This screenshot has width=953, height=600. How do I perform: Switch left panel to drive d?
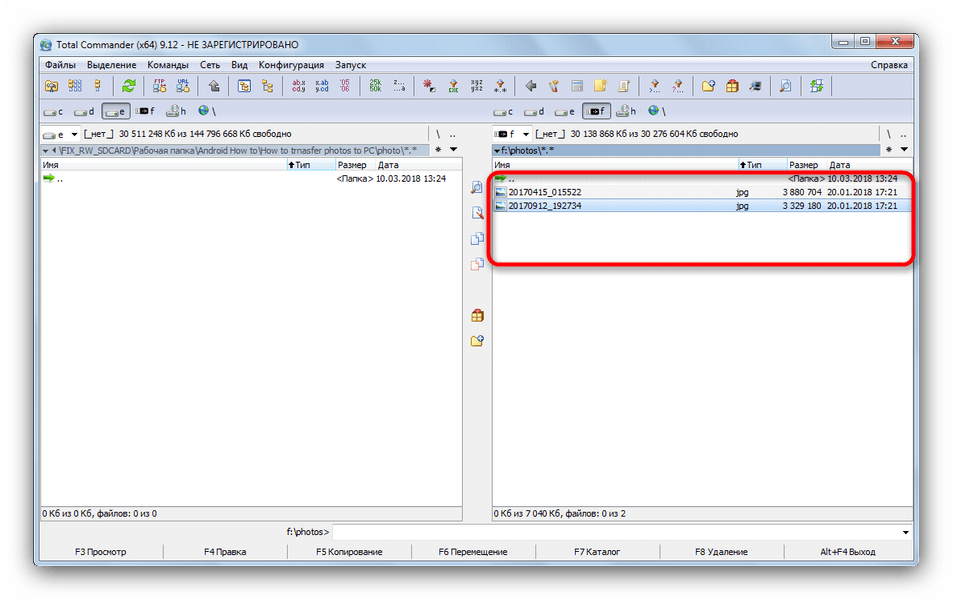click(x=84, y=111)
